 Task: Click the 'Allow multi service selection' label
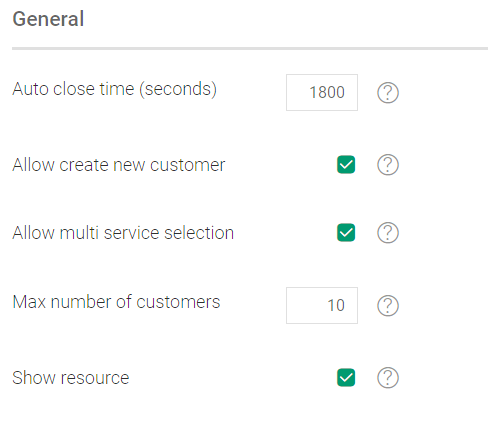tap(123, 233)
